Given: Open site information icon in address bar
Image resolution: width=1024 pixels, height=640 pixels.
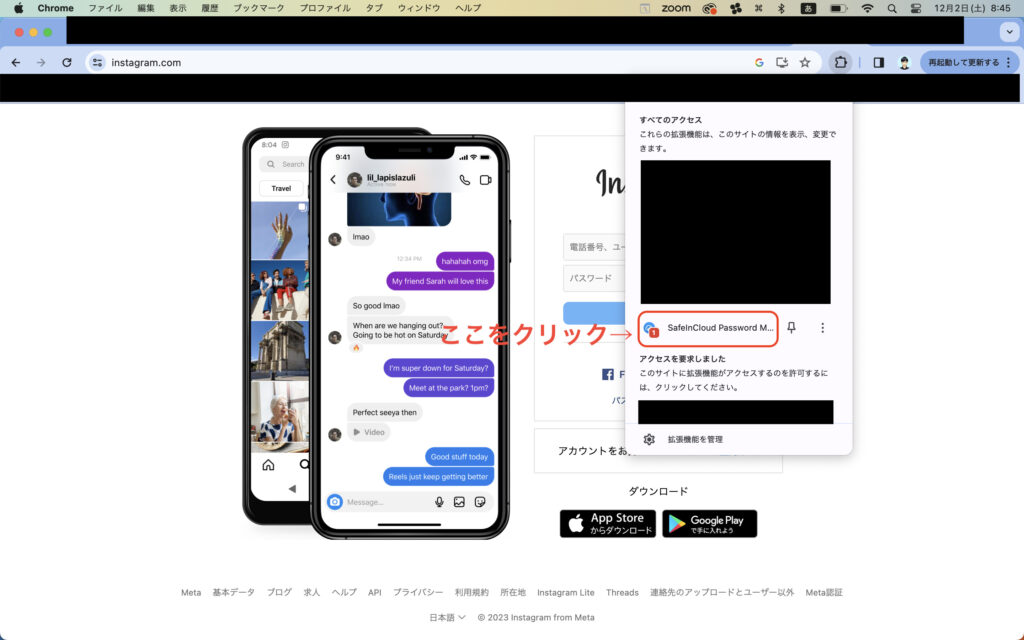Looking at the screenshot, I should (x=97, y=63).
